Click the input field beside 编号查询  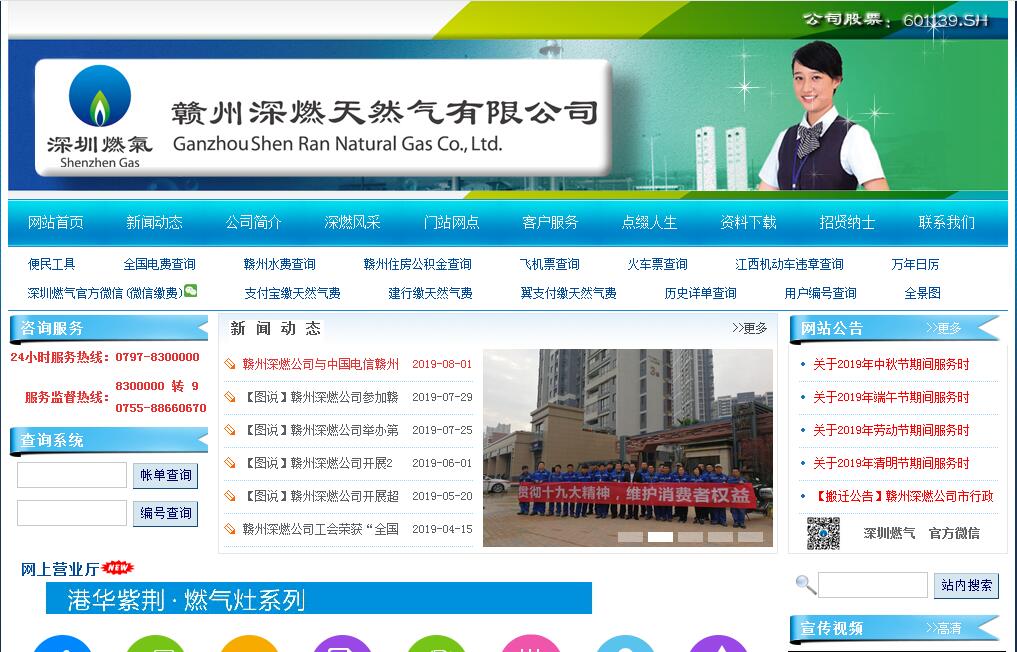[x=72, y=513]
